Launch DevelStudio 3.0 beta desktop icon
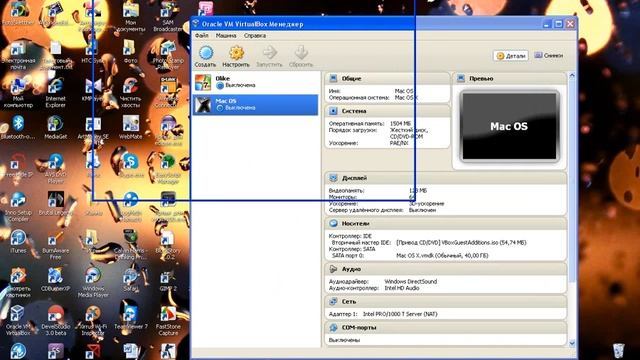The width and height of the screenshot is (640, 360). tap(55, 321)
